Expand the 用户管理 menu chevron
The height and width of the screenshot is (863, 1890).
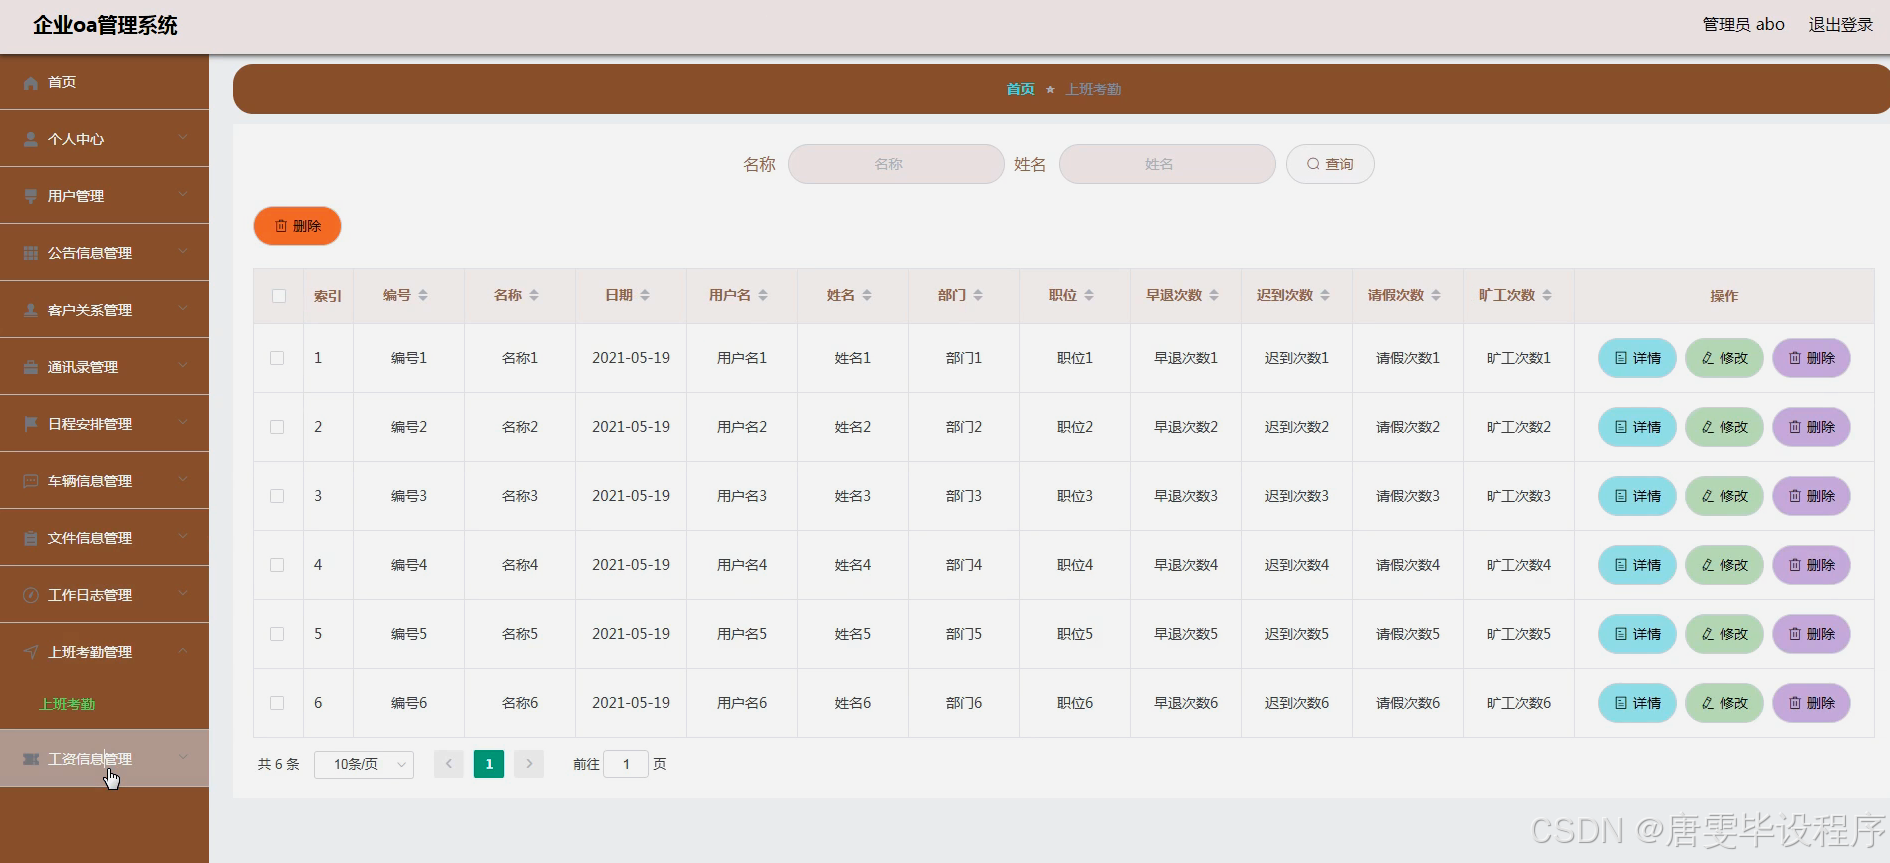pyautogui.click(x=183, y=194)
